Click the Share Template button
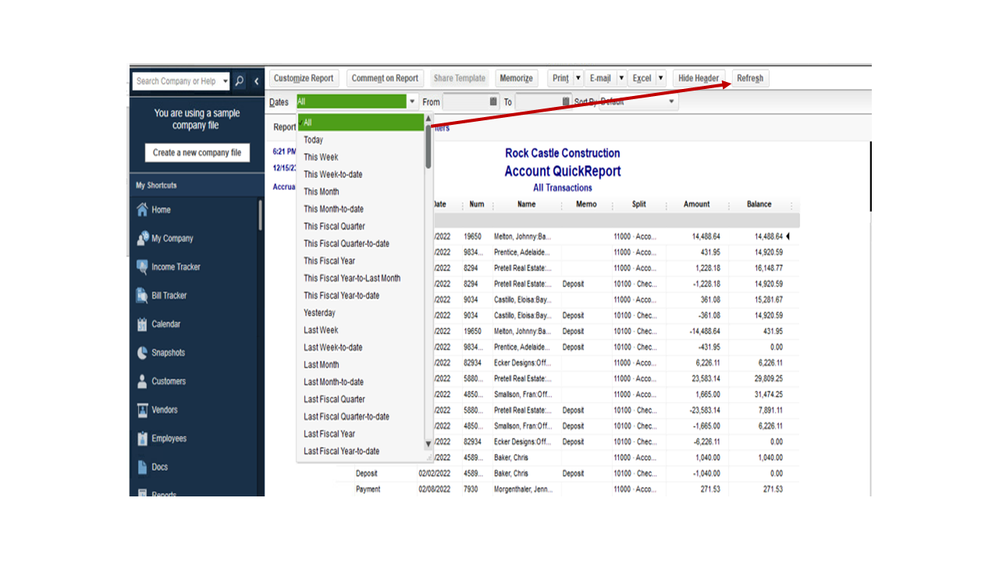The image size is (999, 562). pyautogui.click(x=459, y=78)
